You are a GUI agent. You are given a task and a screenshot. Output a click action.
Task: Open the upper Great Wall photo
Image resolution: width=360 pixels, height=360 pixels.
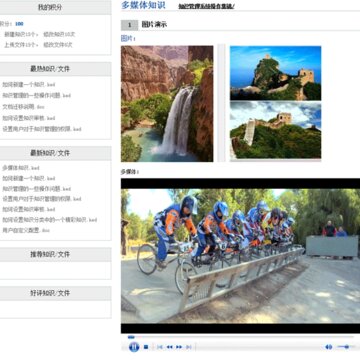point(276,73)
